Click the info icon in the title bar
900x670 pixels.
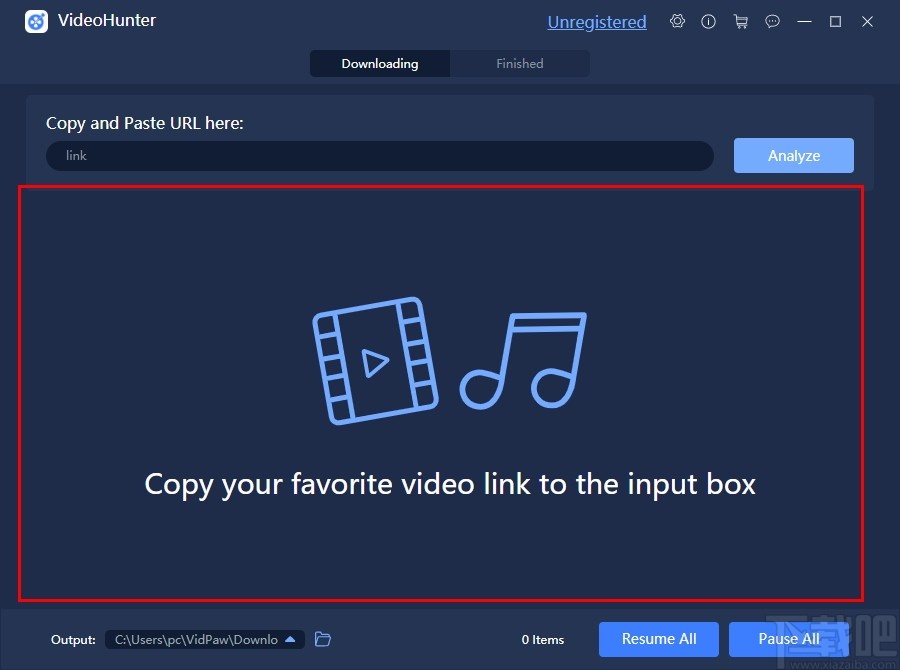point(709,21)
